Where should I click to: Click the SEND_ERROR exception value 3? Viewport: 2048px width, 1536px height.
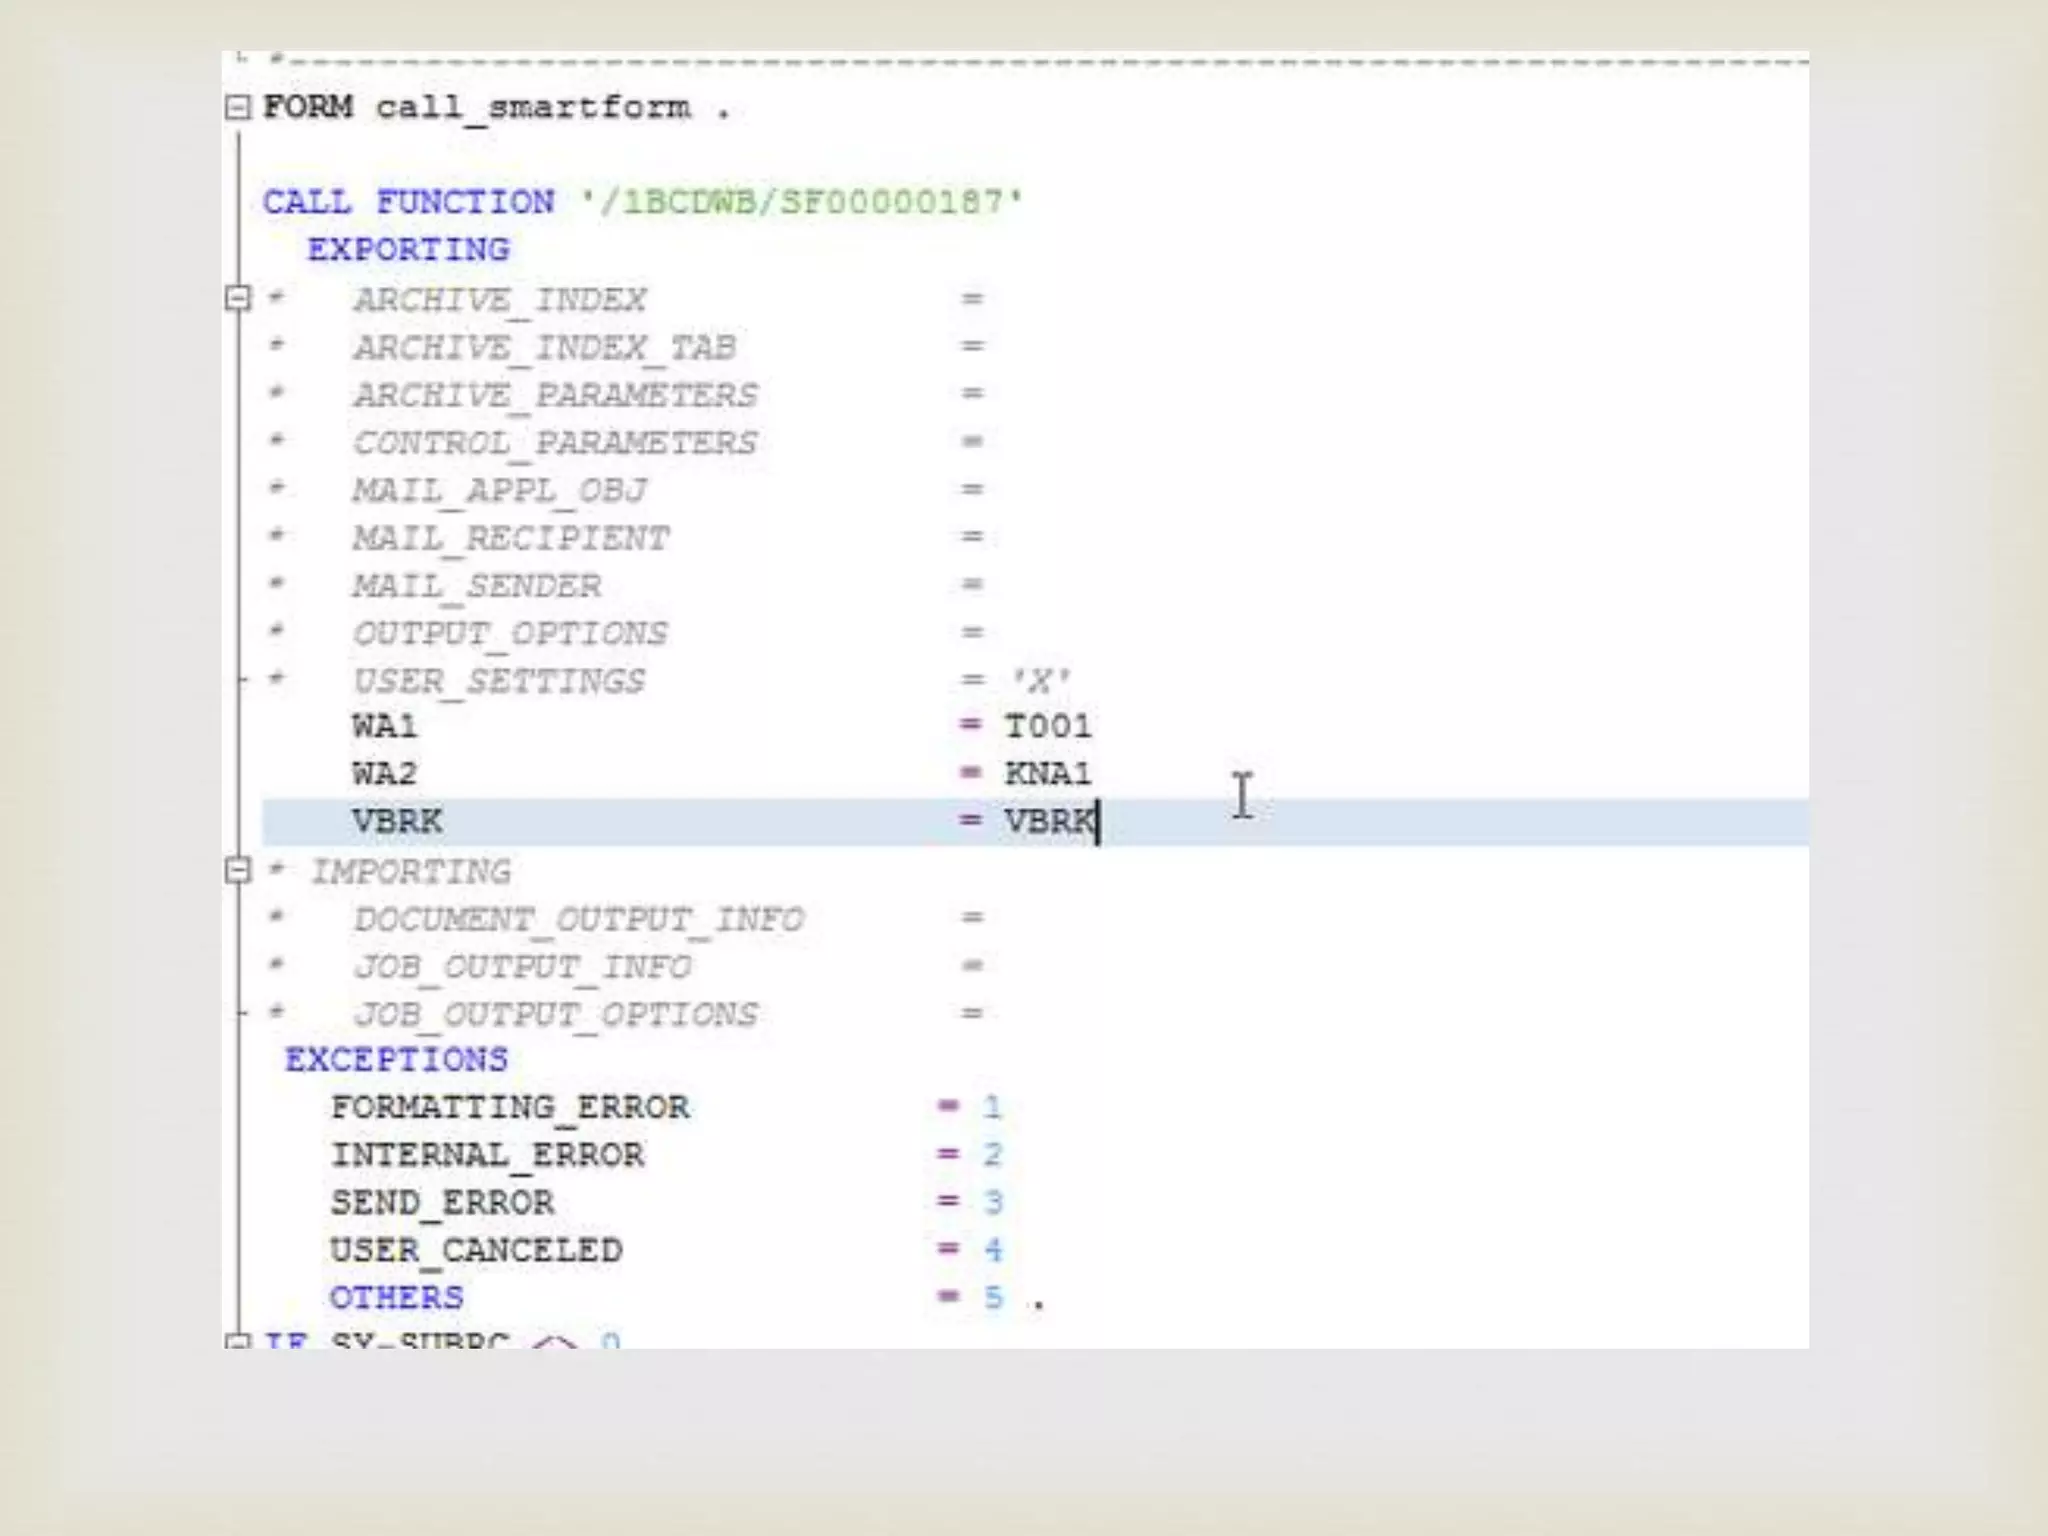point(992,1202)
